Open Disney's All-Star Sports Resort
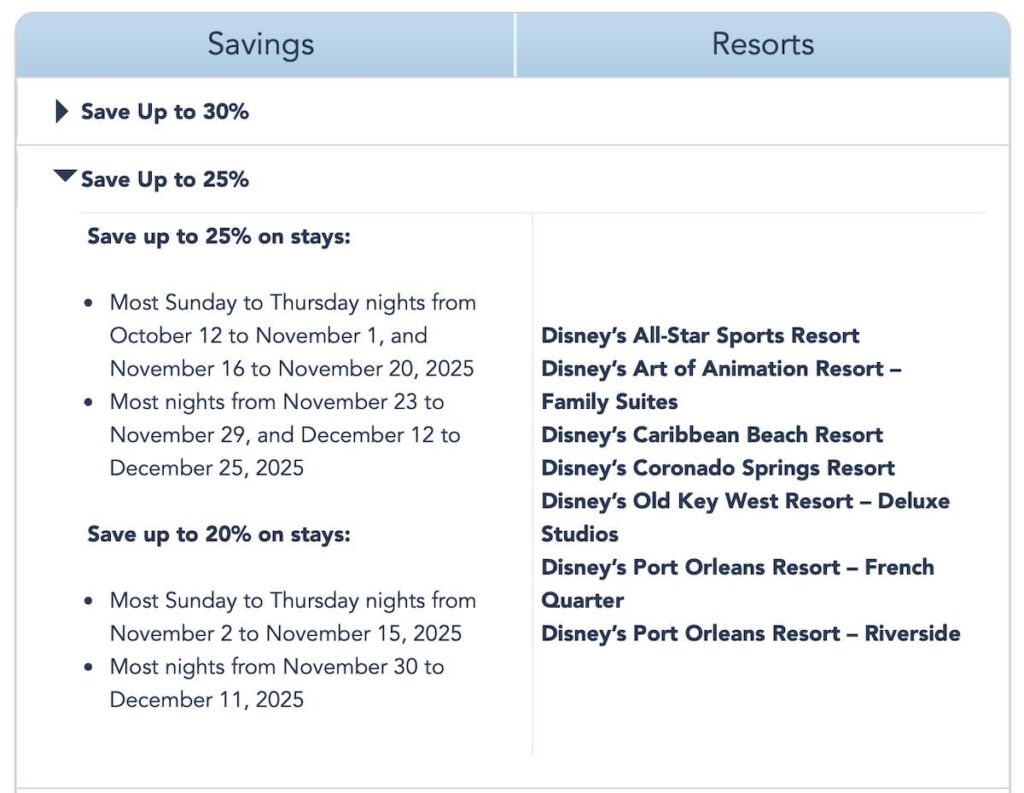Image resolution: width=1024 pixels, height=793 pixels. (700, 335)
